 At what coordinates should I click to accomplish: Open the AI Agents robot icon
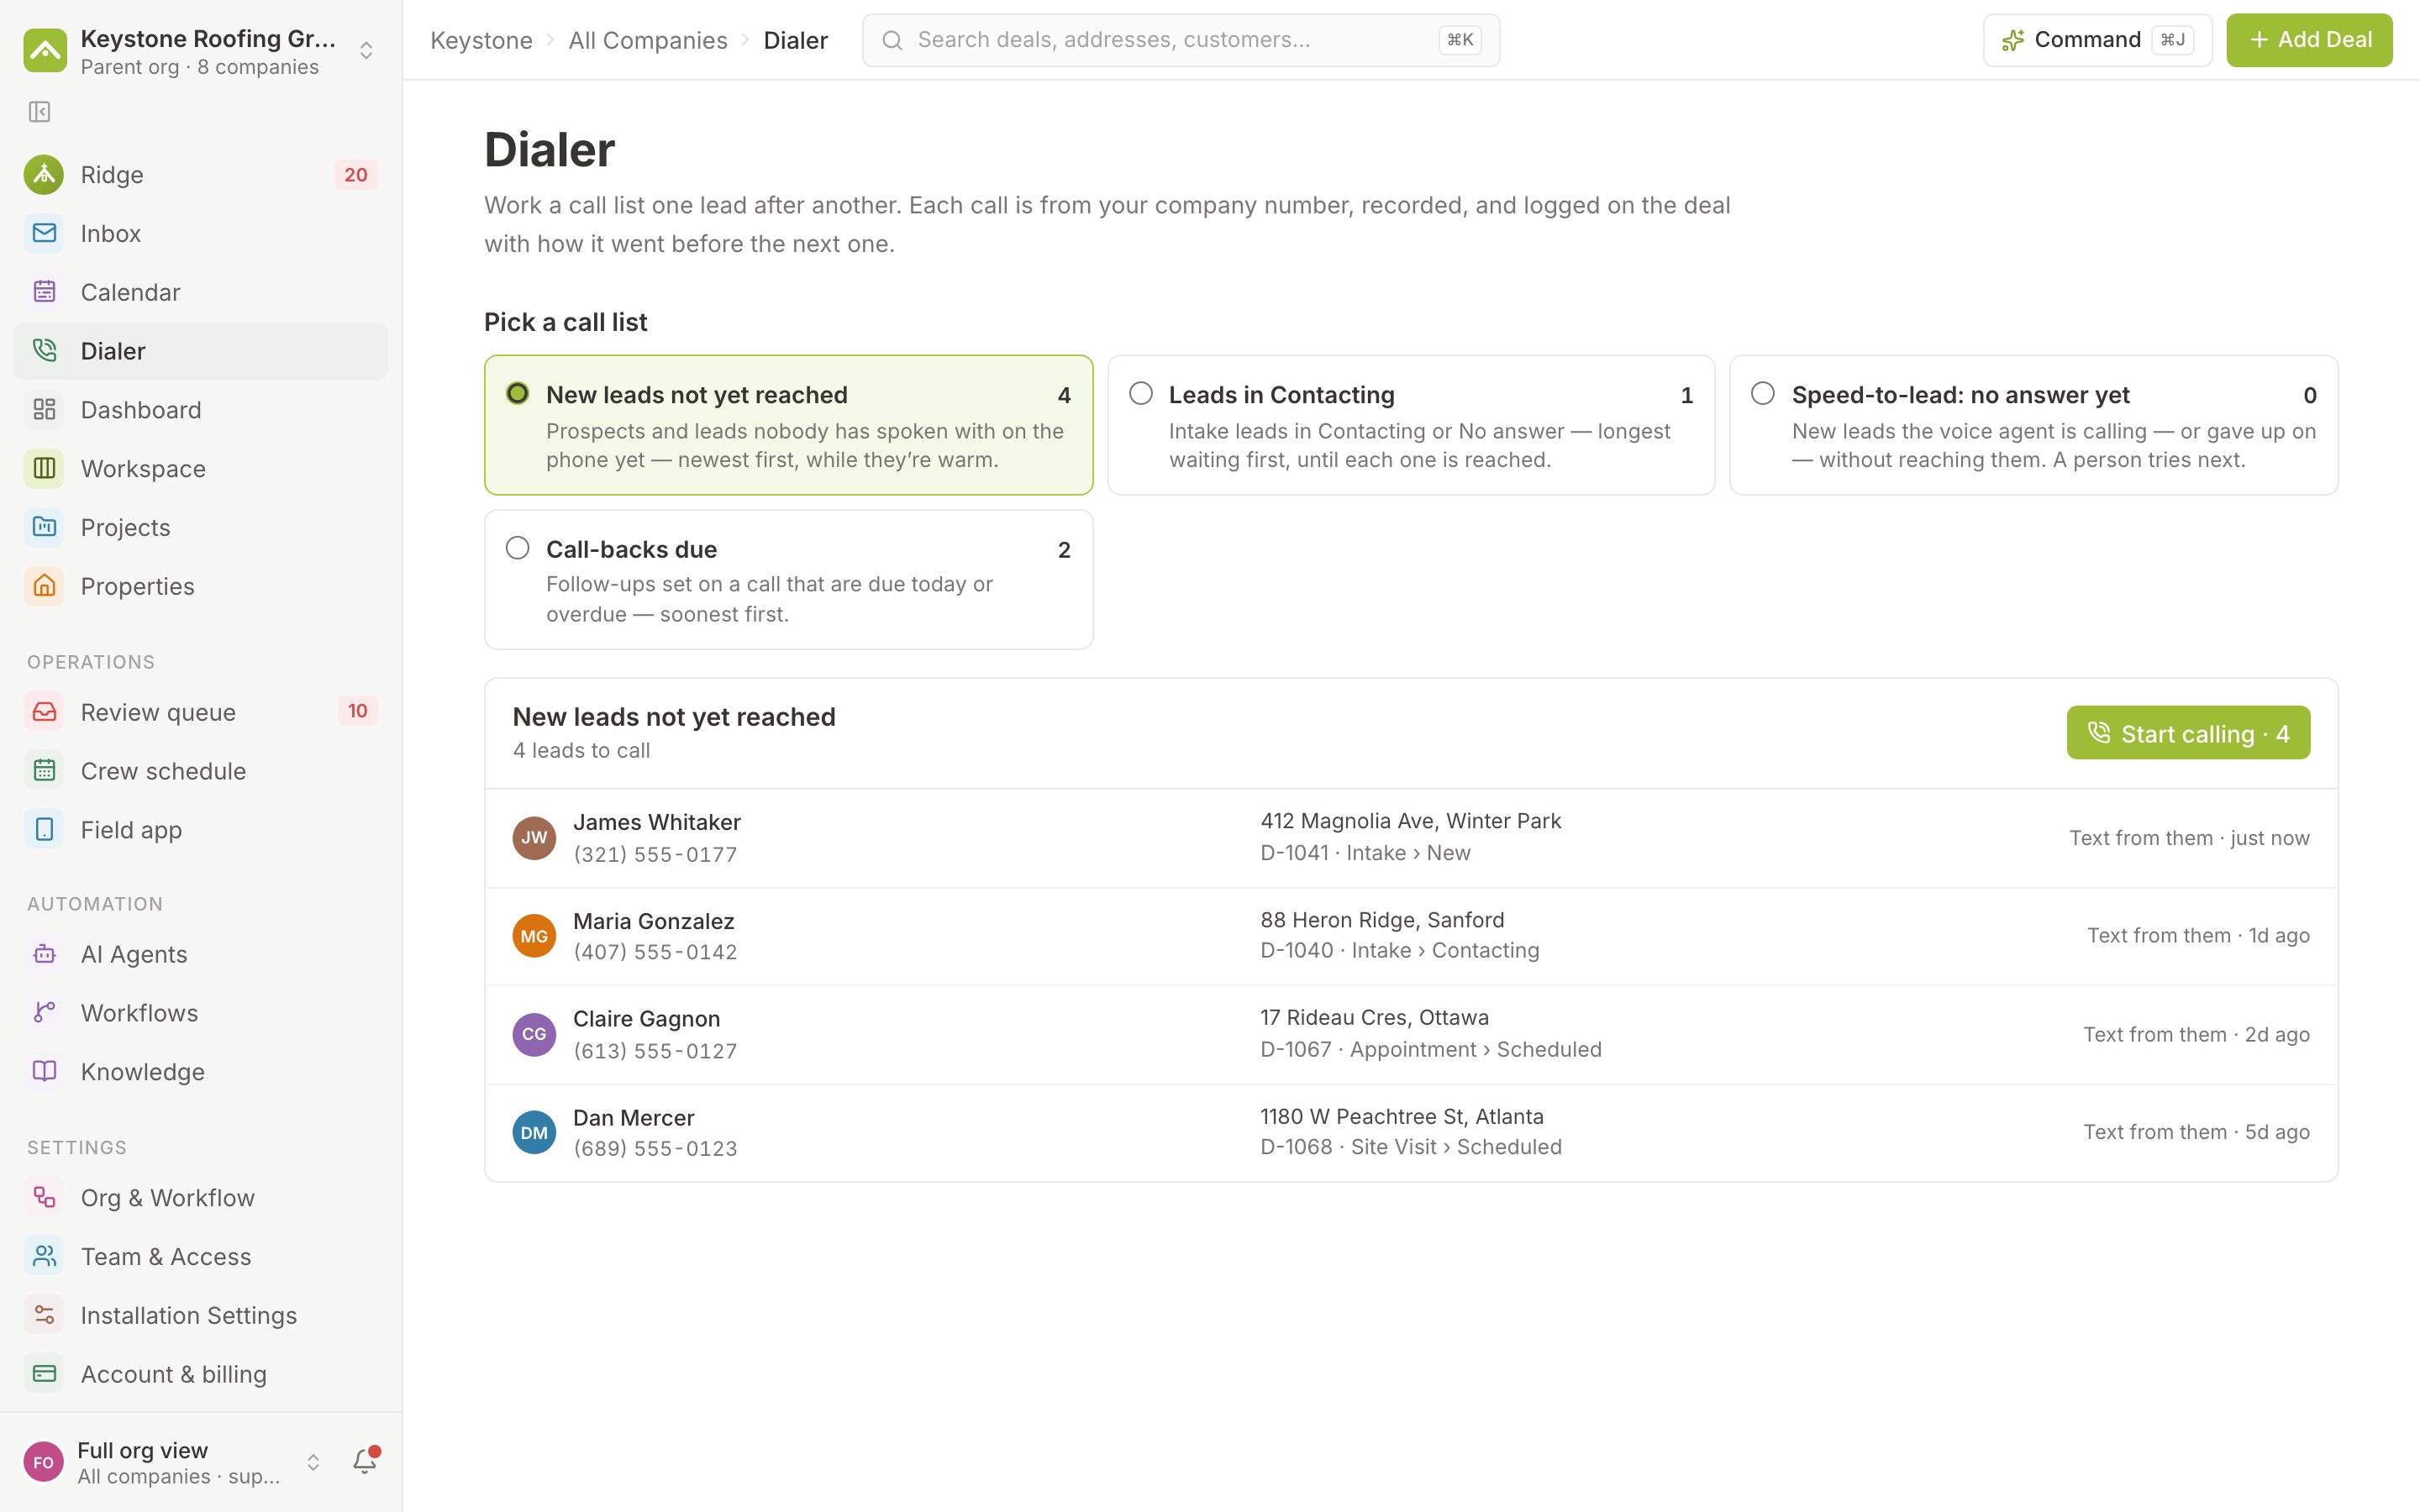pyautogui.click(x=44, y=954)
